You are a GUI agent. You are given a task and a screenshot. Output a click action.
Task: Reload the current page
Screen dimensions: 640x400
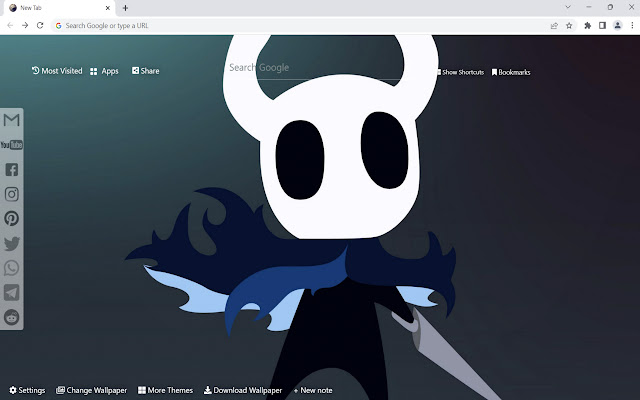point(40,25)
